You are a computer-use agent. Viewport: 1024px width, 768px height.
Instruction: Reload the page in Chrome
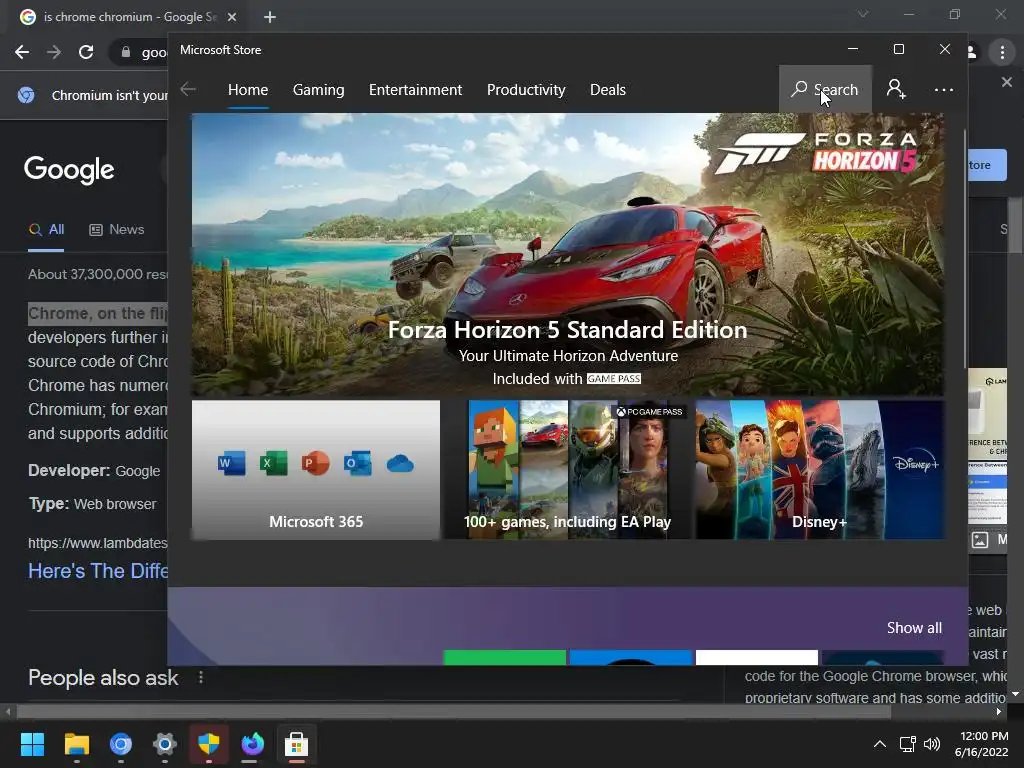86,52
